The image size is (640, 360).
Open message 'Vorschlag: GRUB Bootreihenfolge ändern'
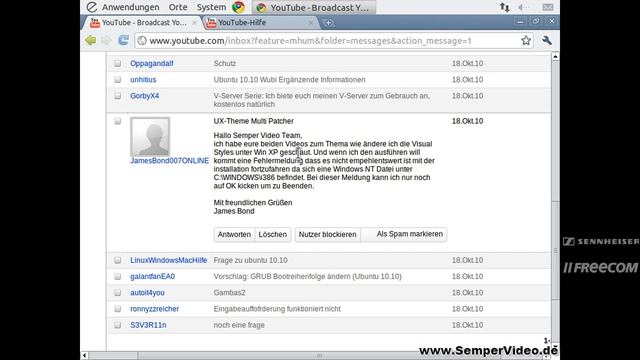pyautogui.click(x=307, y=277)
